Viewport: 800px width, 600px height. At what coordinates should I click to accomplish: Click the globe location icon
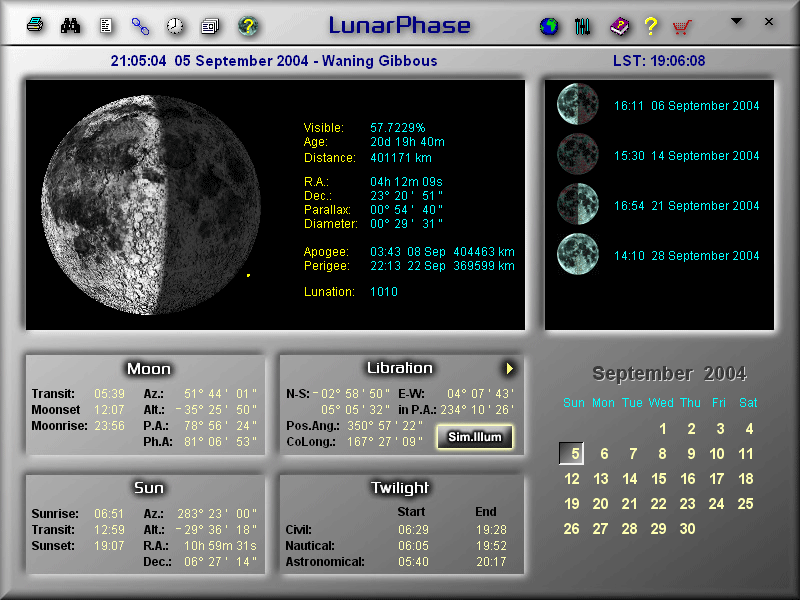click(x=548, y=27)
